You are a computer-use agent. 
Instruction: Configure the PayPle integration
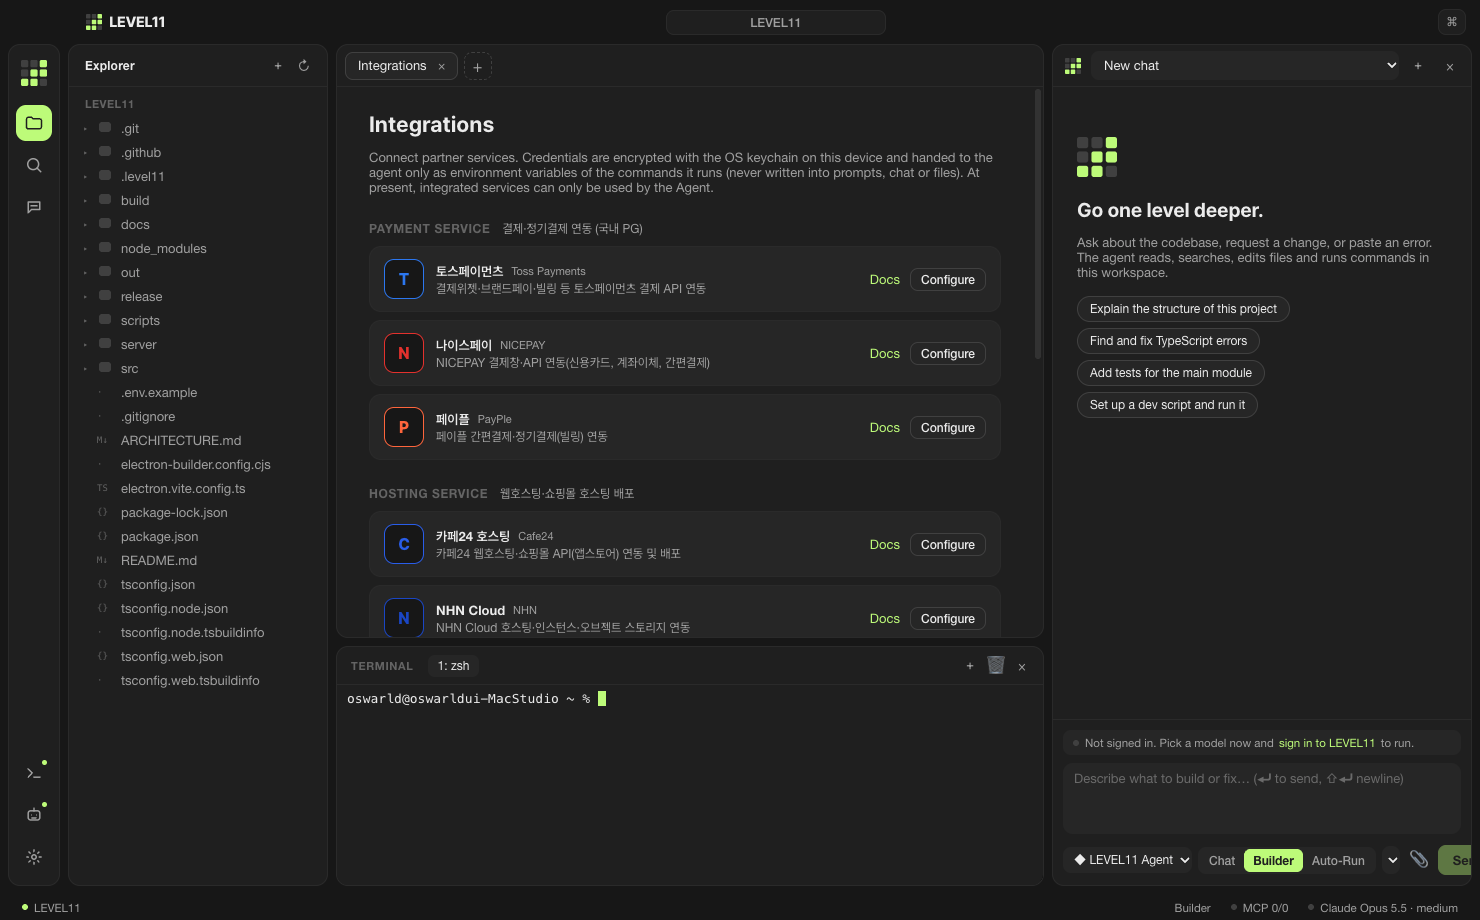[948, 428]
